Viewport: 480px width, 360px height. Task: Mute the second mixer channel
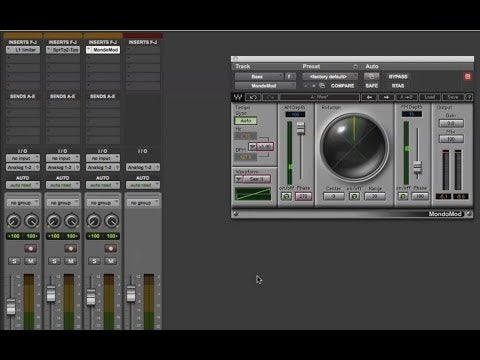pos(71,261)
